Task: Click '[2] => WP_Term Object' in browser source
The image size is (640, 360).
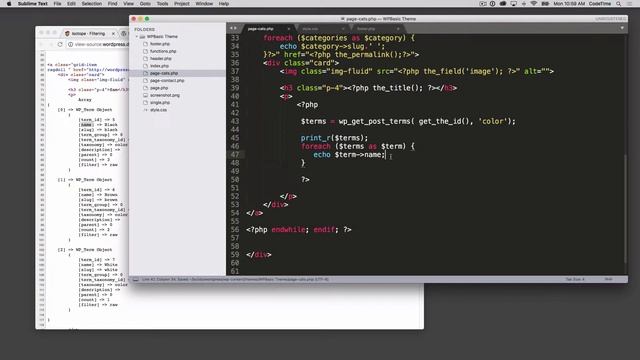Action: [x=85, y=249]
